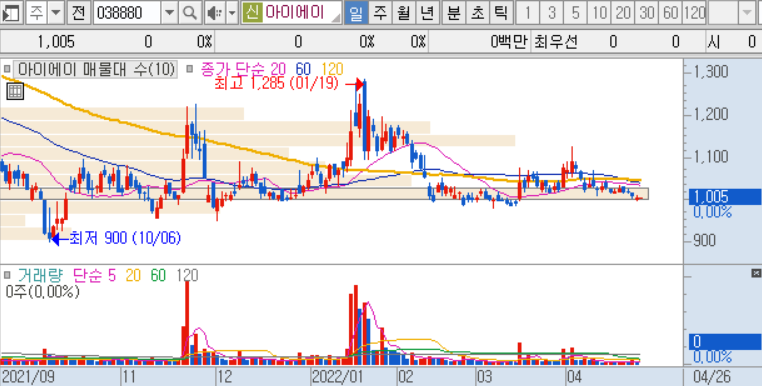This screenshot has width=762, height=386.
Task: Click the 아이에이 매물대 수(10) indicator label
Action: (95, 69)
